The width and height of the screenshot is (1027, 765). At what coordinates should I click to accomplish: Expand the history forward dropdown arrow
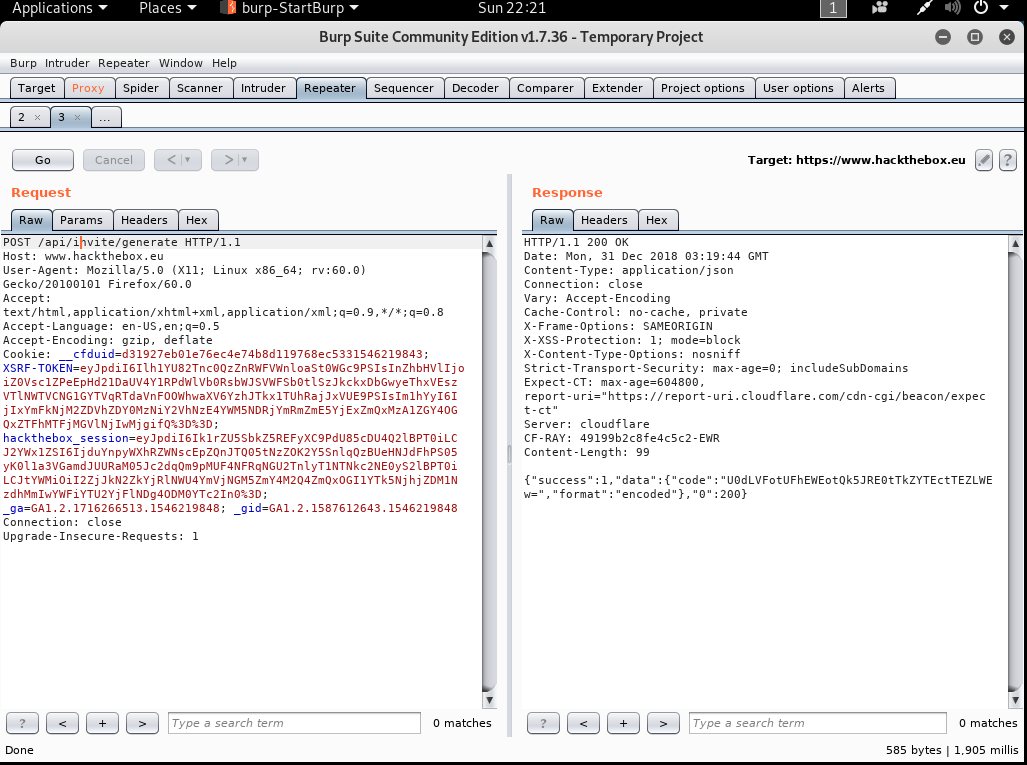tap(245, 160)
